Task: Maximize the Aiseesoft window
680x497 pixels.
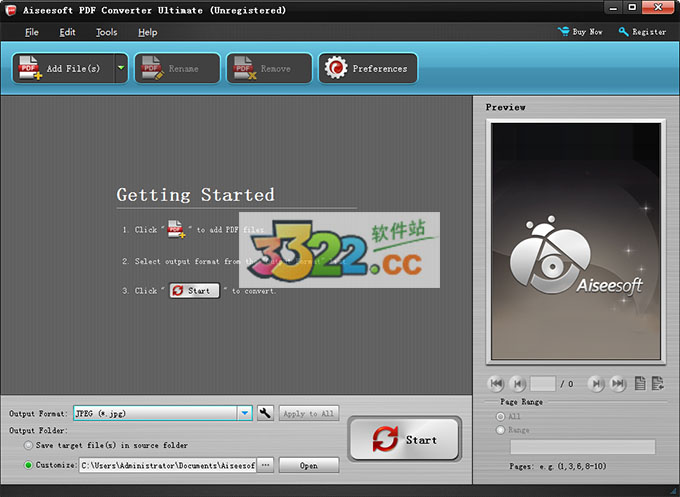Action: (632, 7)
